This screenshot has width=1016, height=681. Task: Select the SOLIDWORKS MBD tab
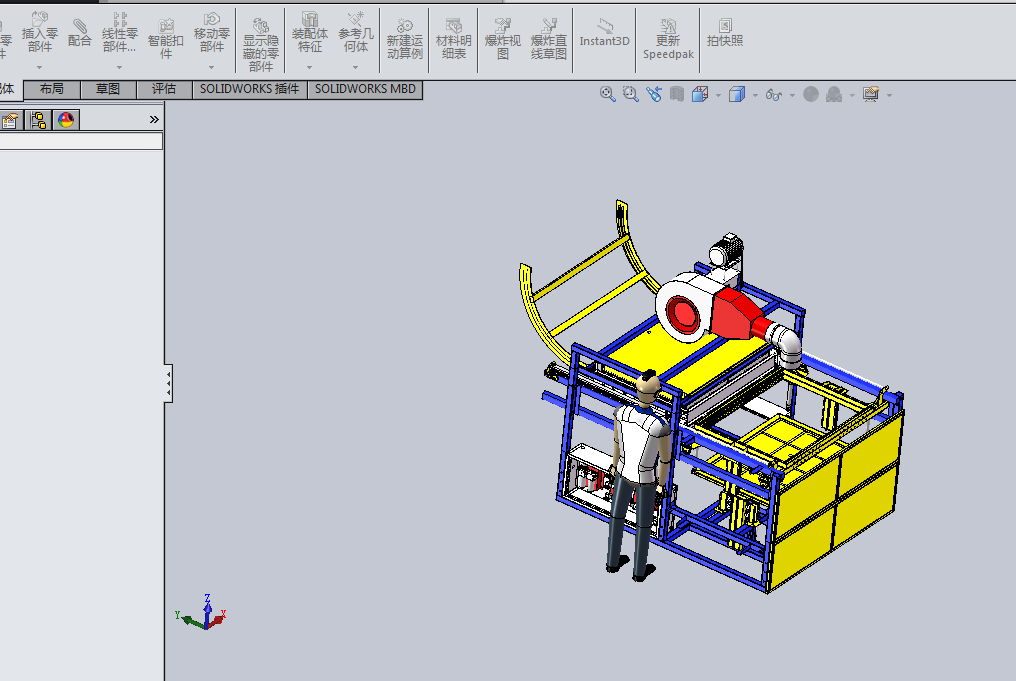(x=365, y=89)
